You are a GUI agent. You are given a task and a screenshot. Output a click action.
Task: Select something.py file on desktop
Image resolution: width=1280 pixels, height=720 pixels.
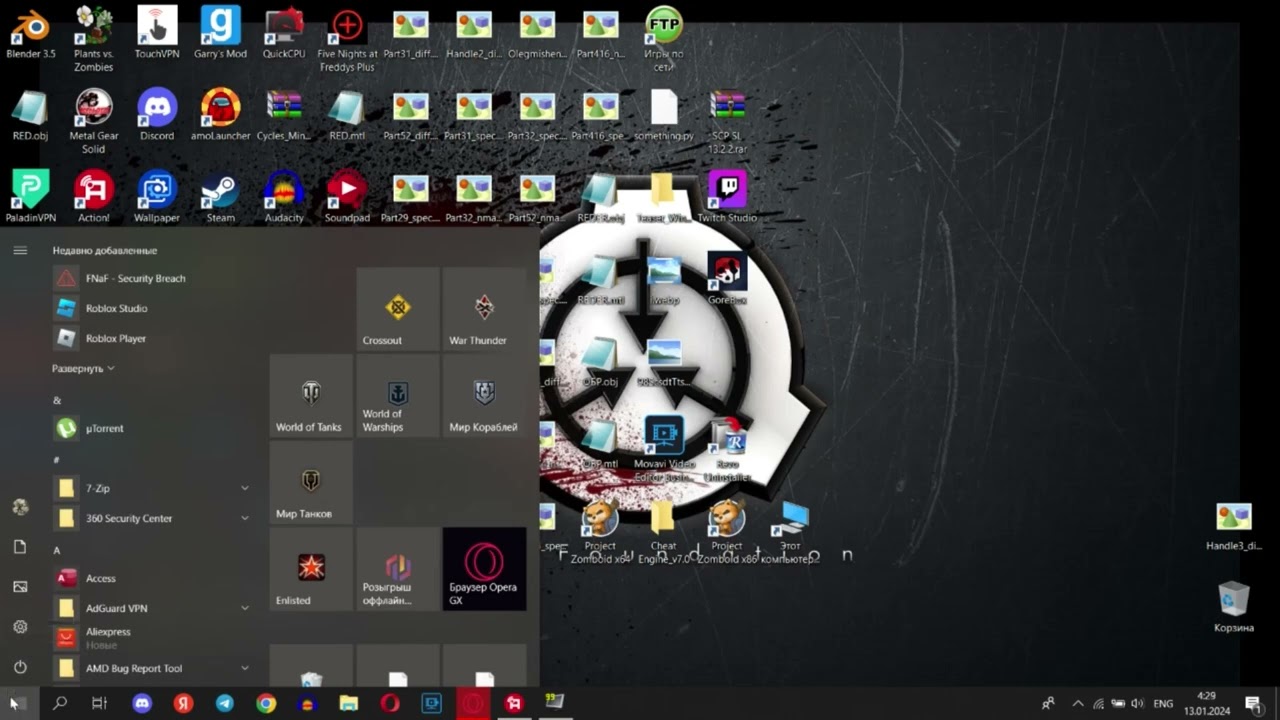(664, 115)
